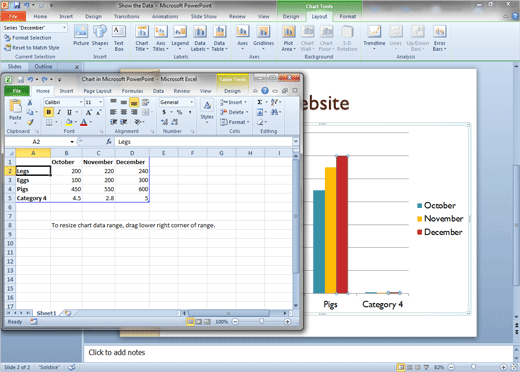Click the Font Color red A button
The height and width of the screenshot is (372, 520).
click(84, 122)
